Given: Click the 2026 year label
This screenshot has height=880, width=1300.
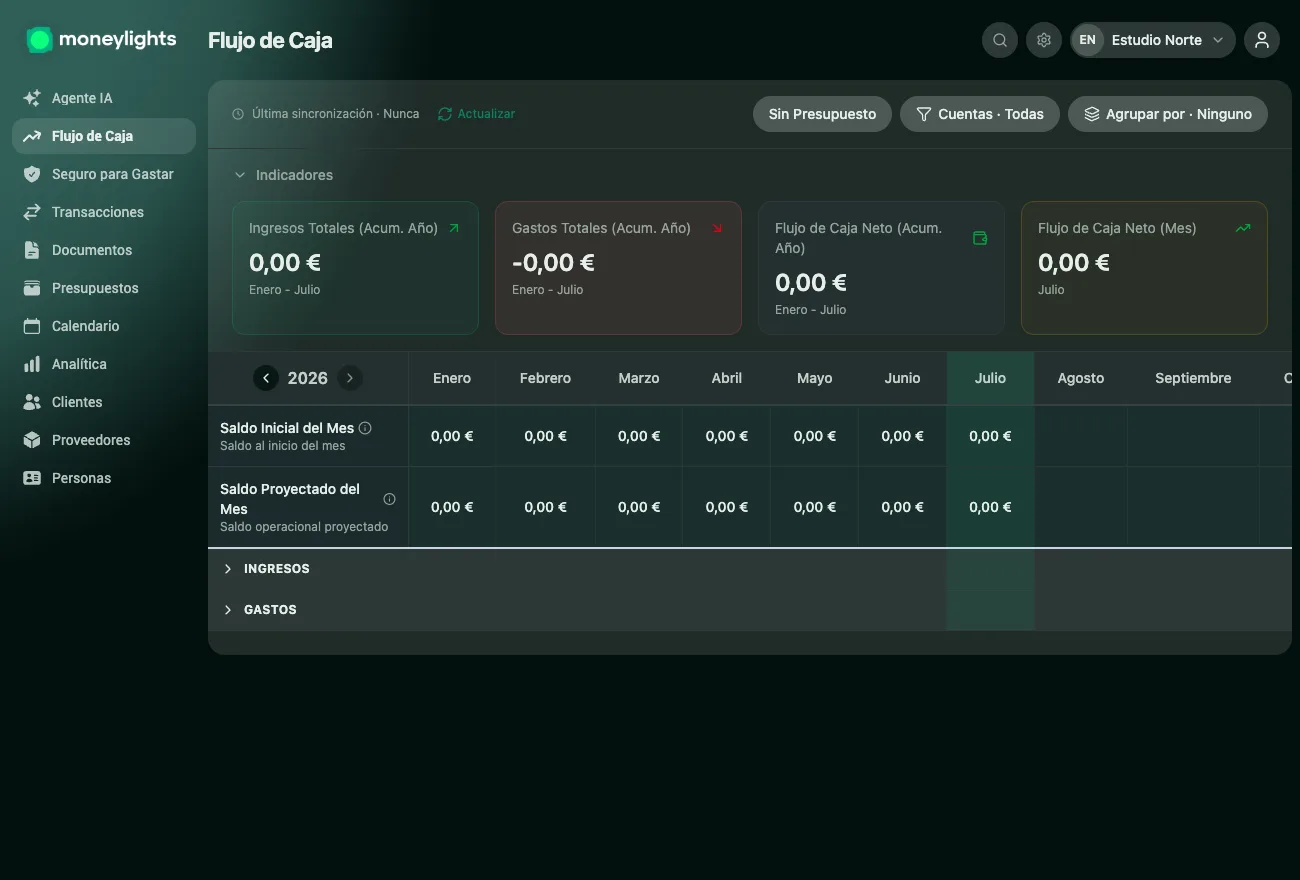Looking at the screenshot, I should click(x=308, y=378).
